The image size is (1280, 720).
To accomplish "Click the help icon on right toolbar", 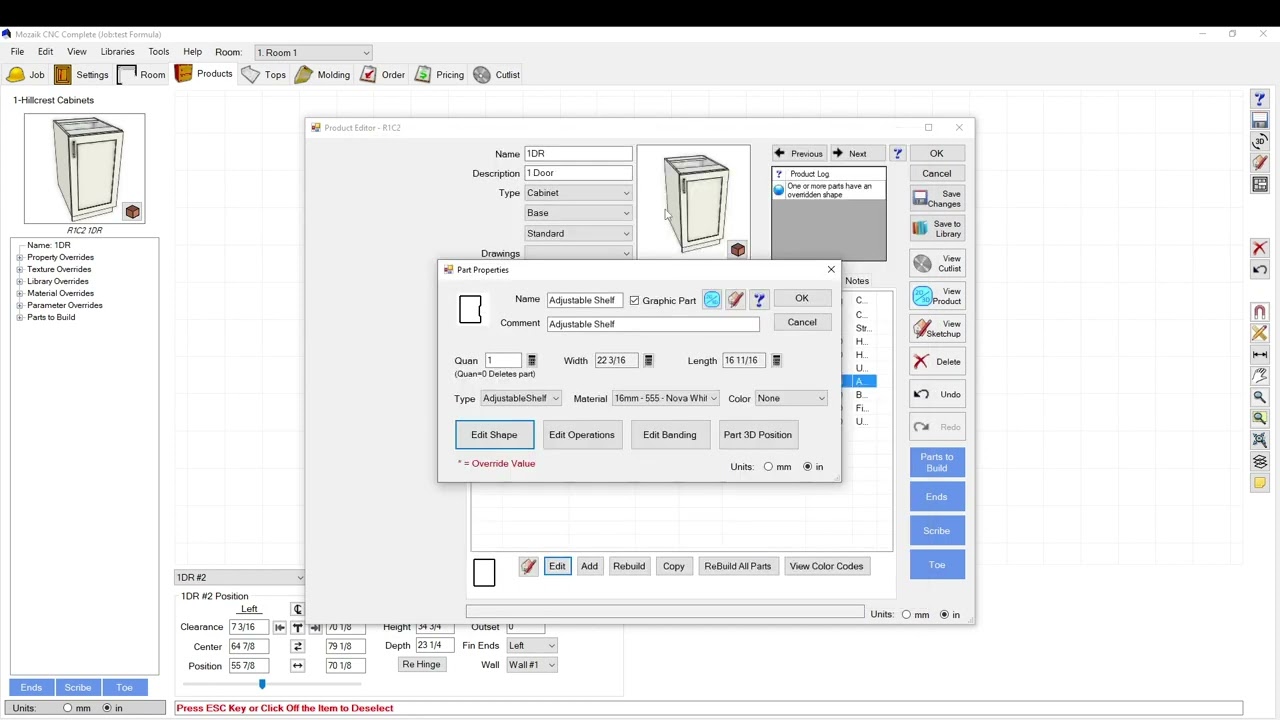I will [x=1260, y=99].
